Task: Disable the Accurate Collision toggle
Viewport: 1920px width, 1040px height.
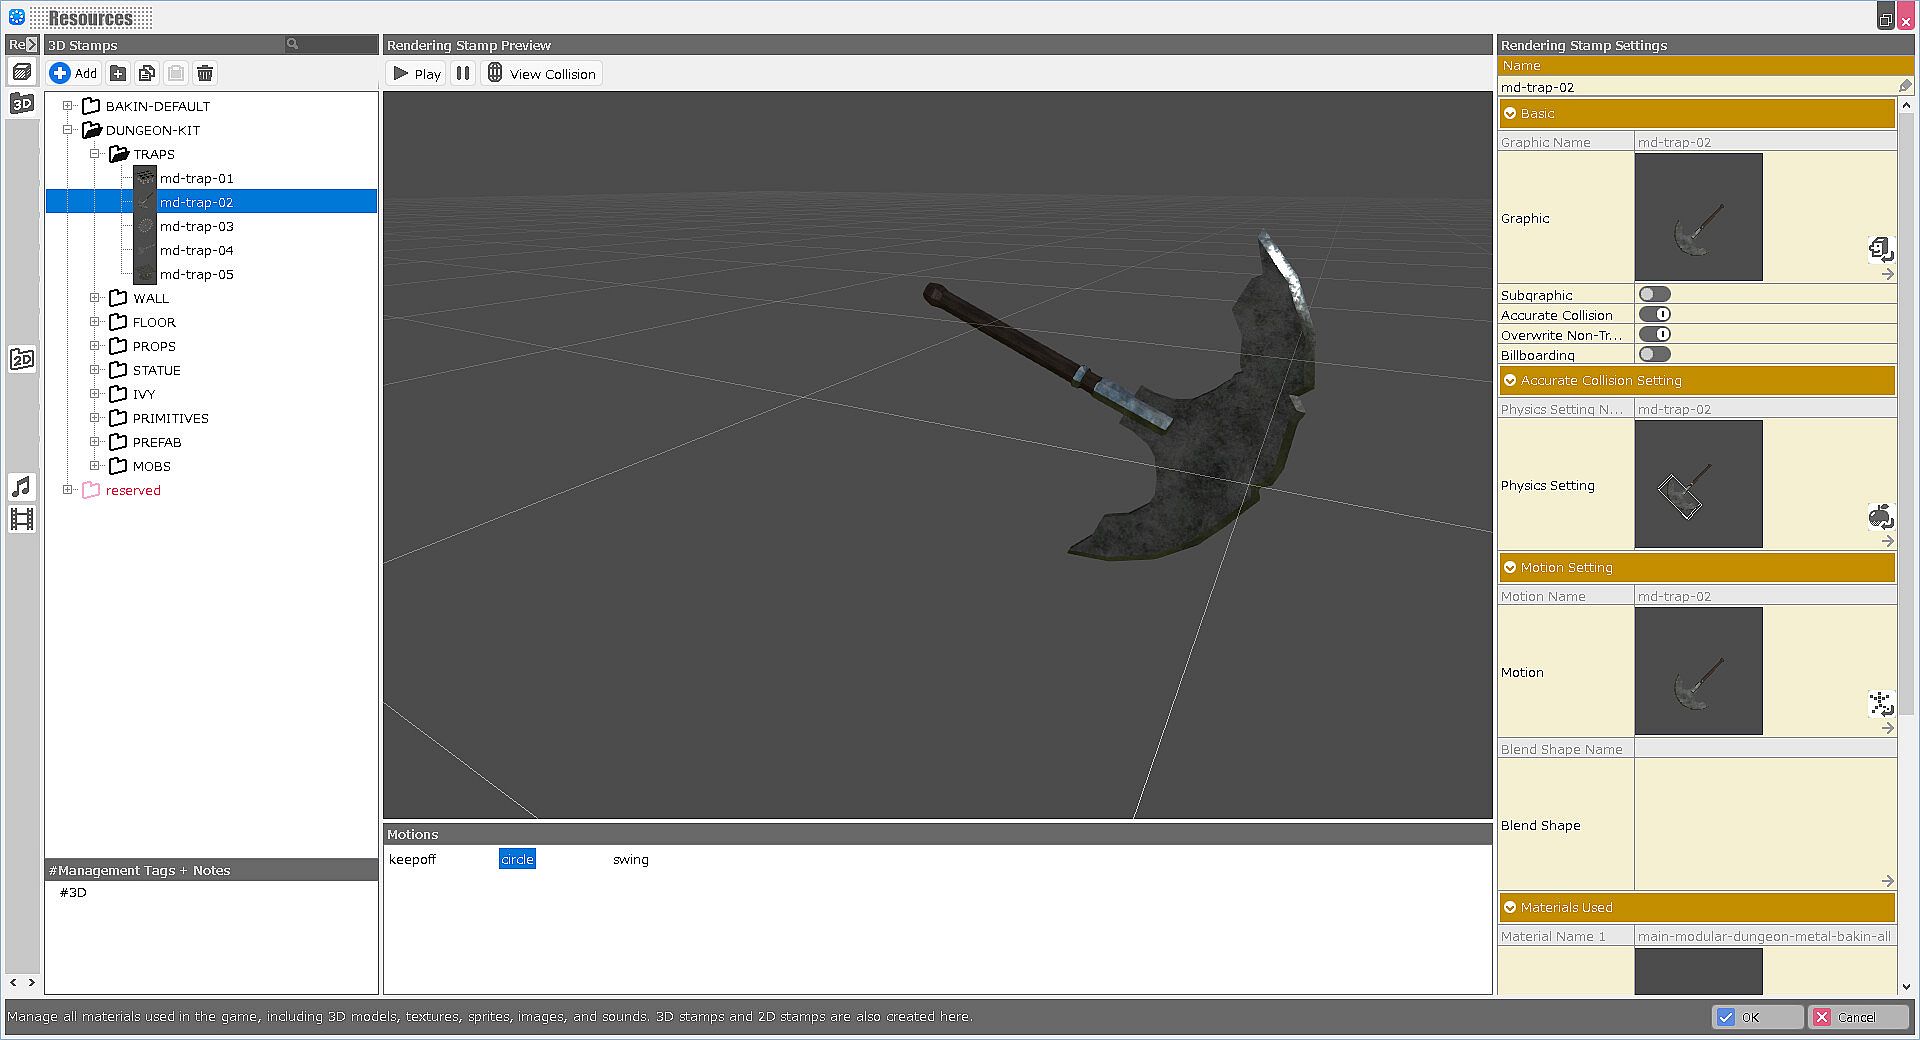Action: pos(1654,314)
